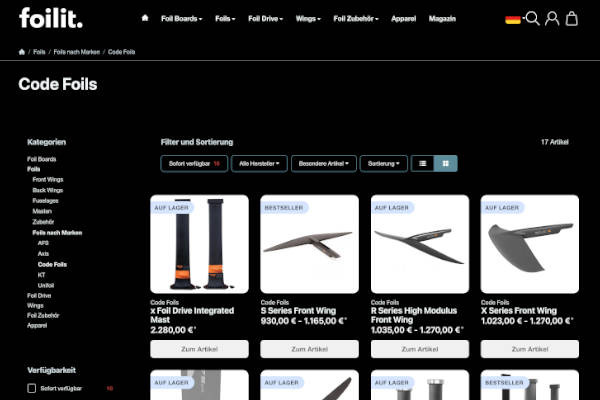
Task: Open the Magazin menu item
Action: click(x=442, y=19)
